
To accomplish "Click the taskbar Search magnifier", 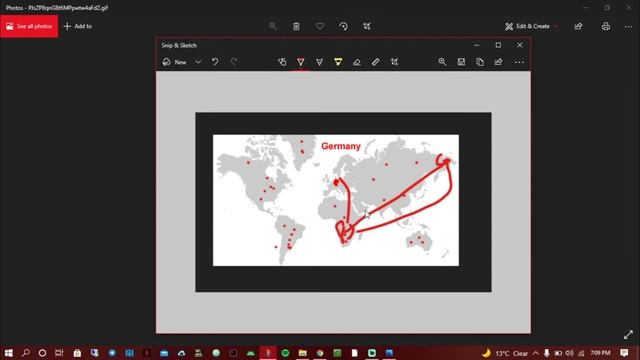I will click(x=26, y=353).
